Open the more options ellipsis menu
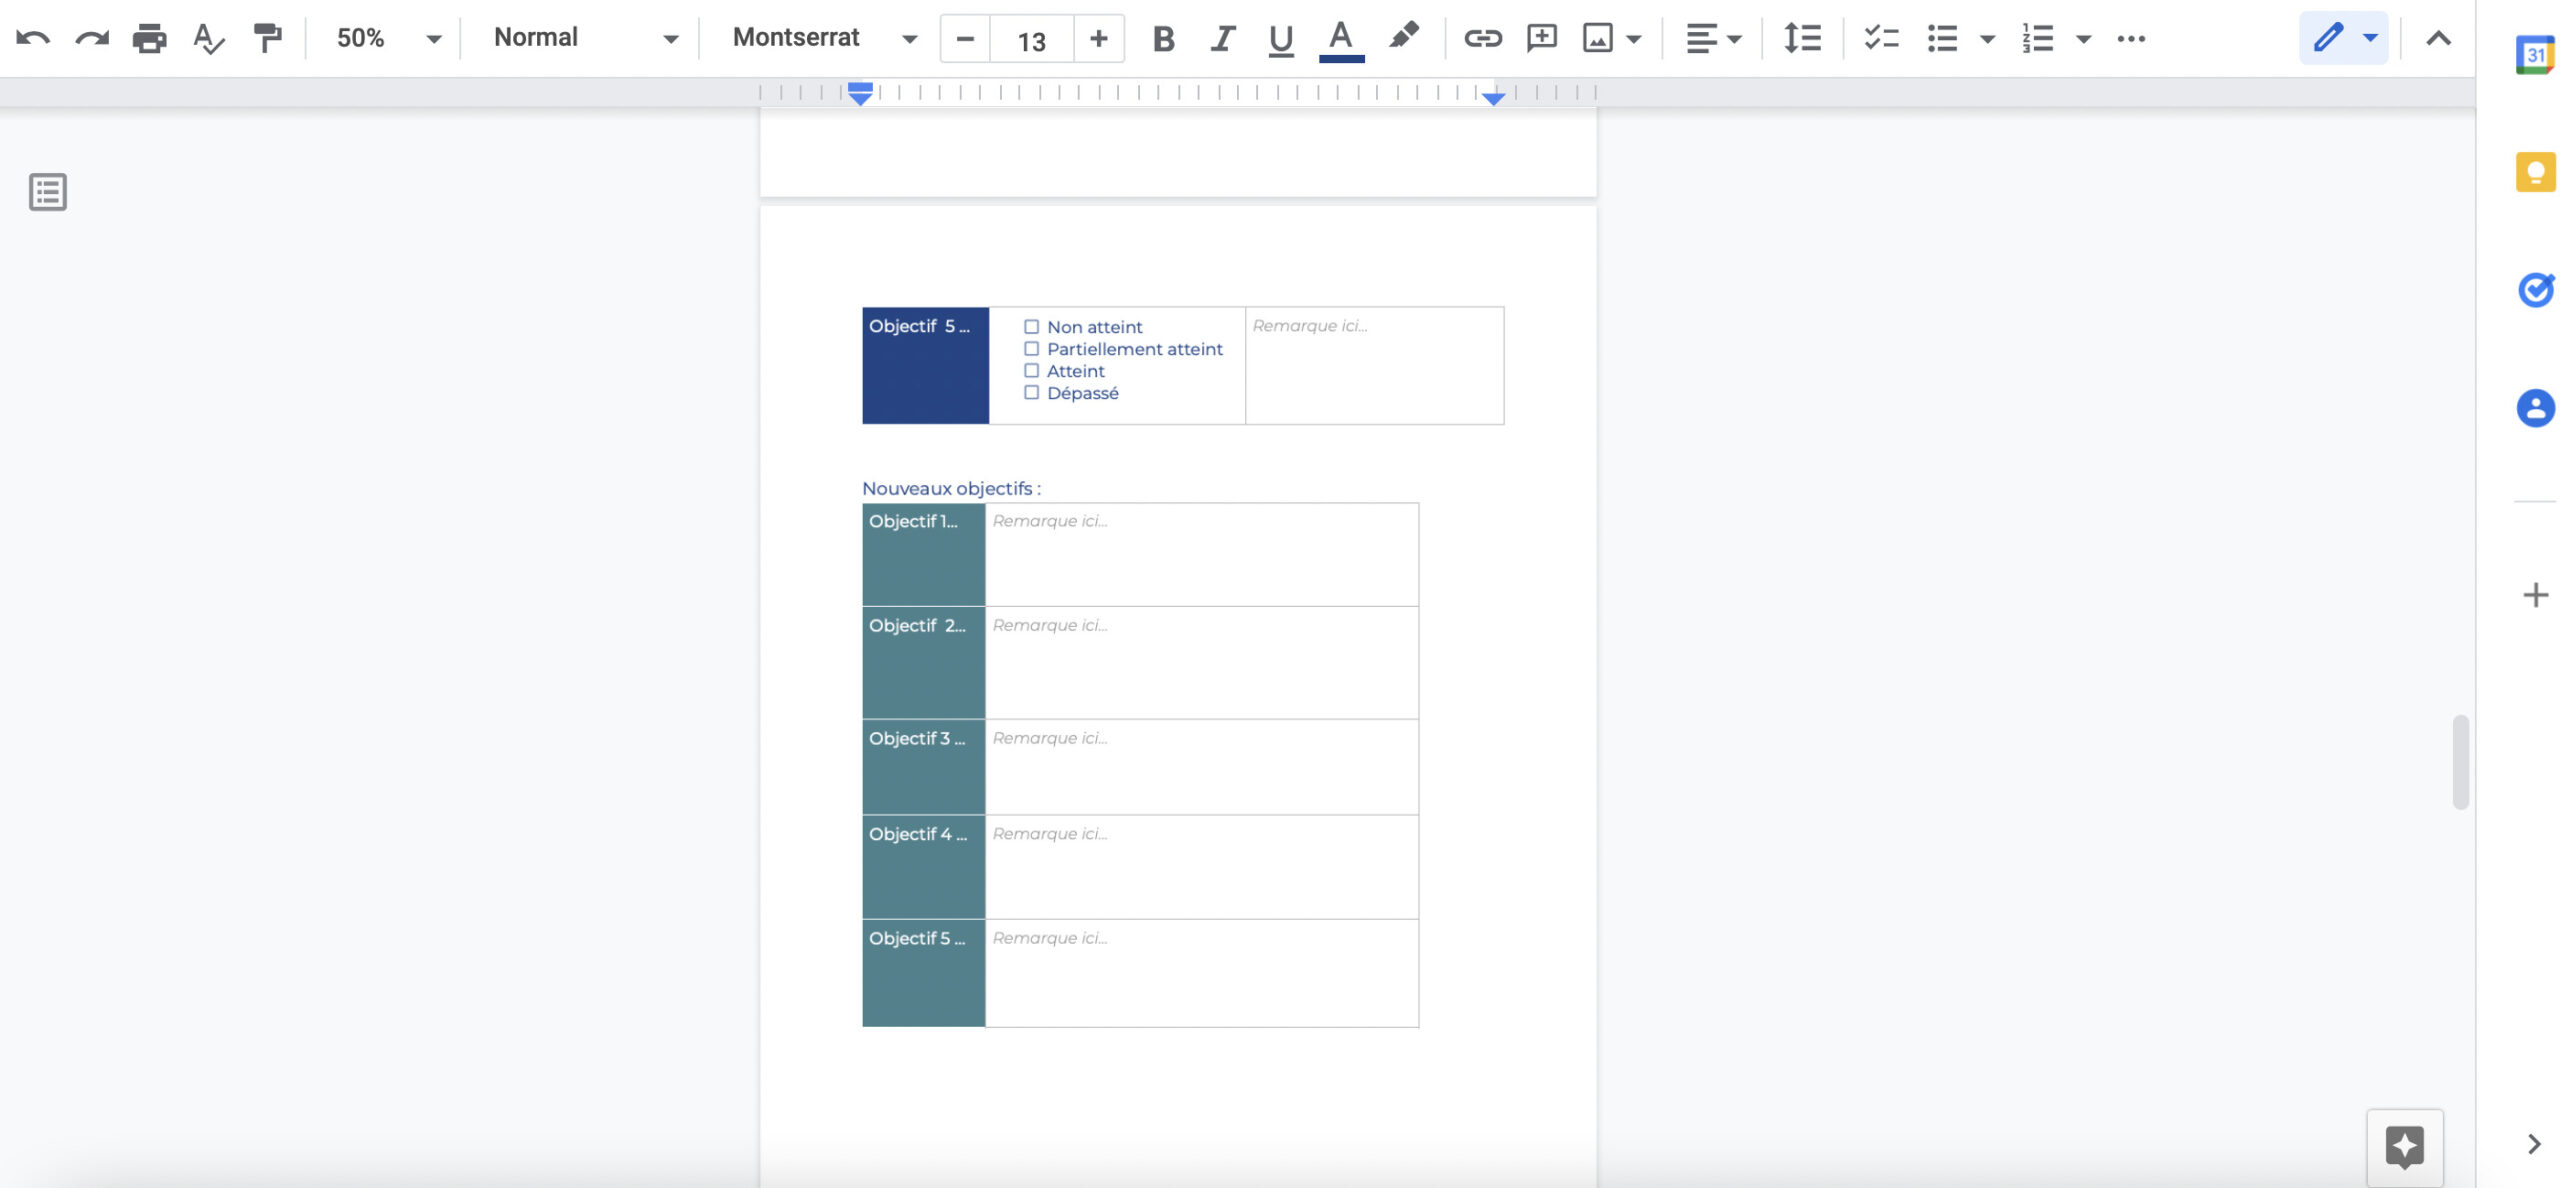The image size is (2560, 1188). tap(2131, 39)
